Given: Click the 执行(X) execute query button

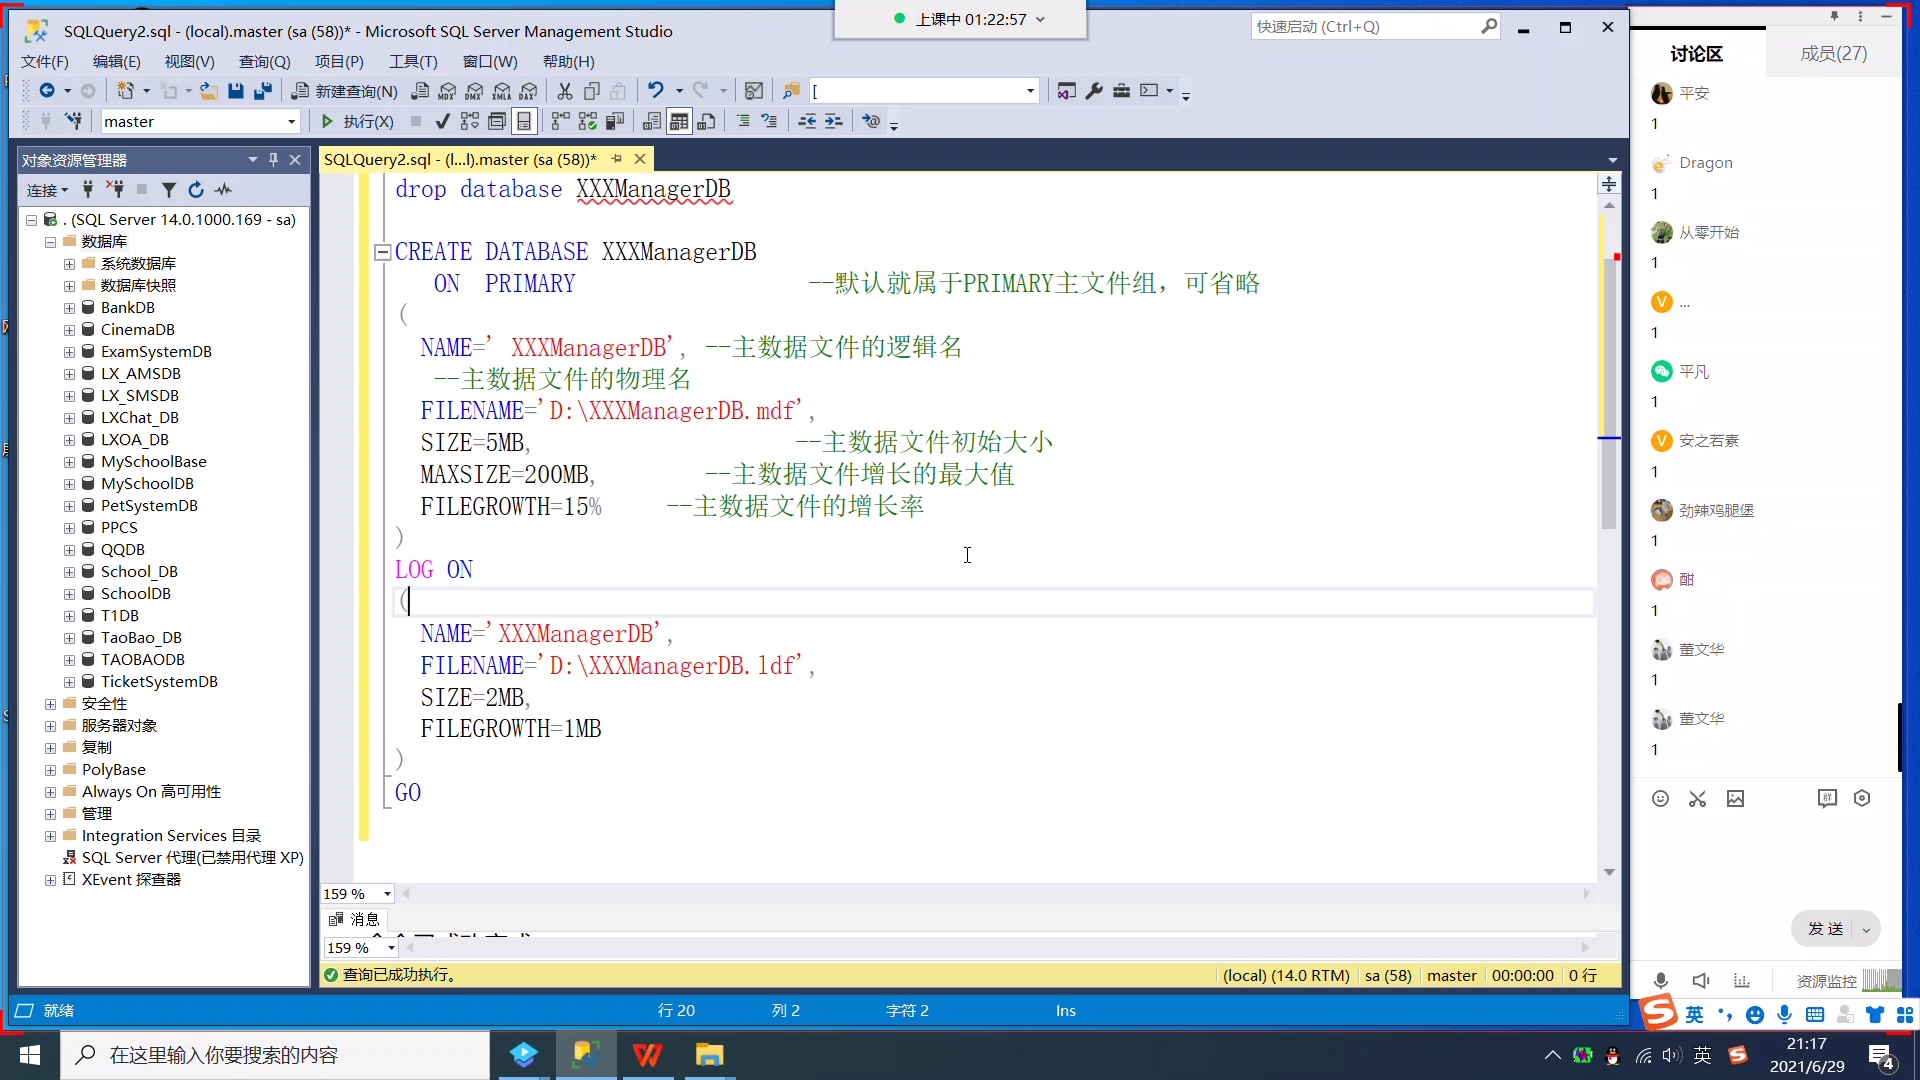Looking at the screenshot, I should tap(356, 121).
